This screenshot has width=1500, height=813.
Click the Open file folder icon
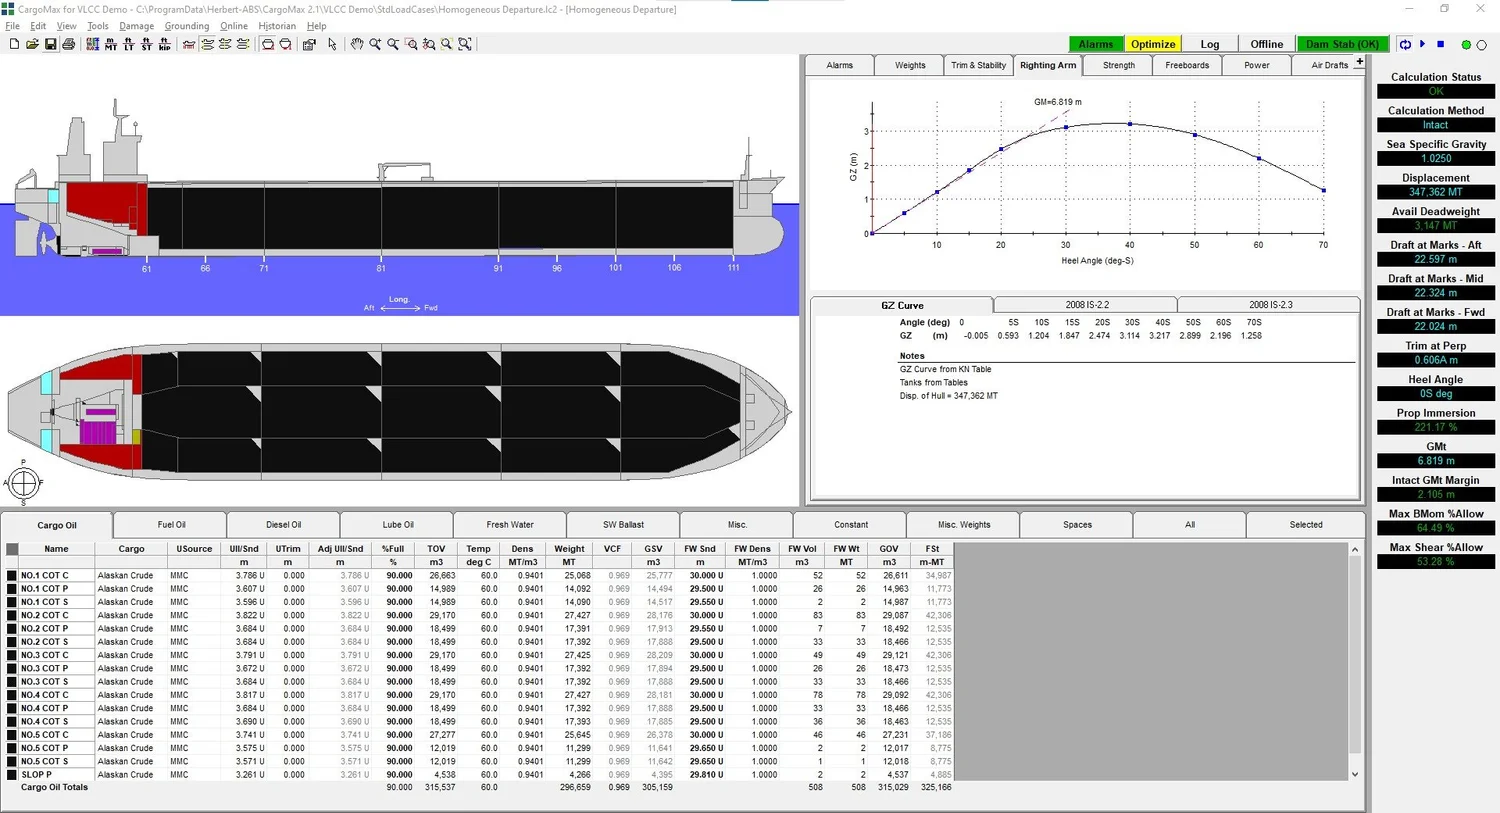32,44
